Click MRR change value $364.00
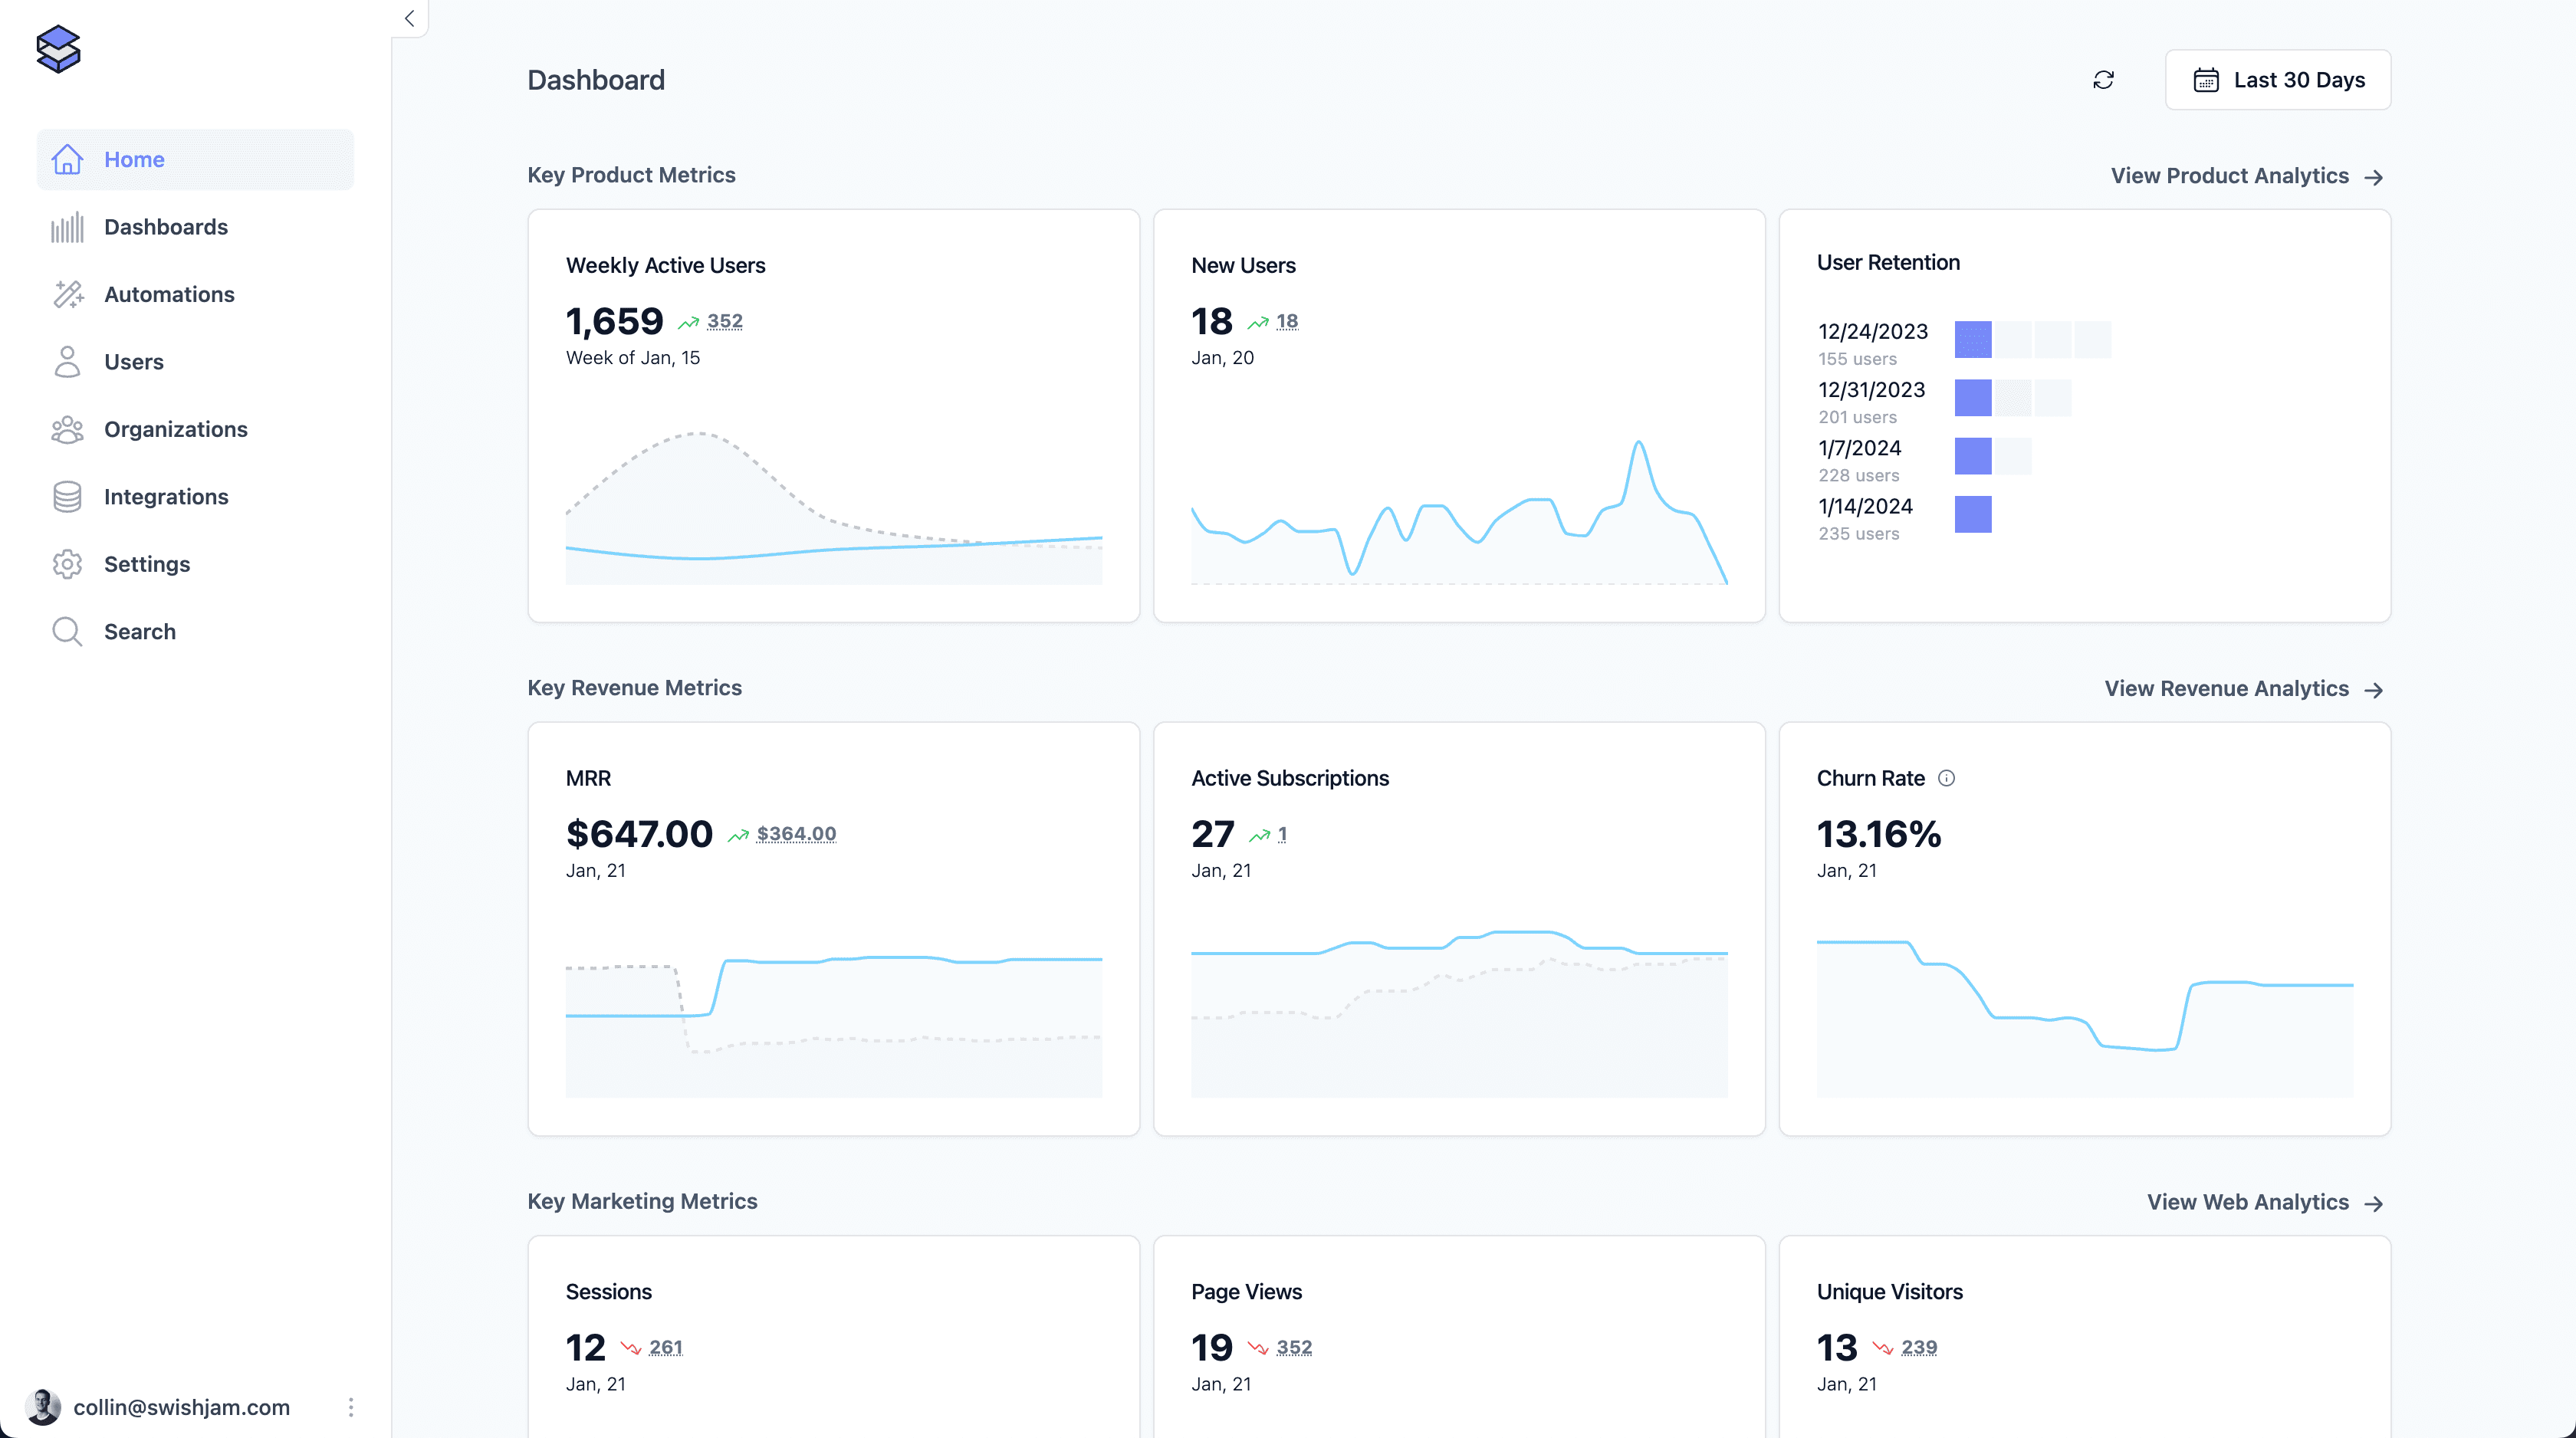 point(796,834)
